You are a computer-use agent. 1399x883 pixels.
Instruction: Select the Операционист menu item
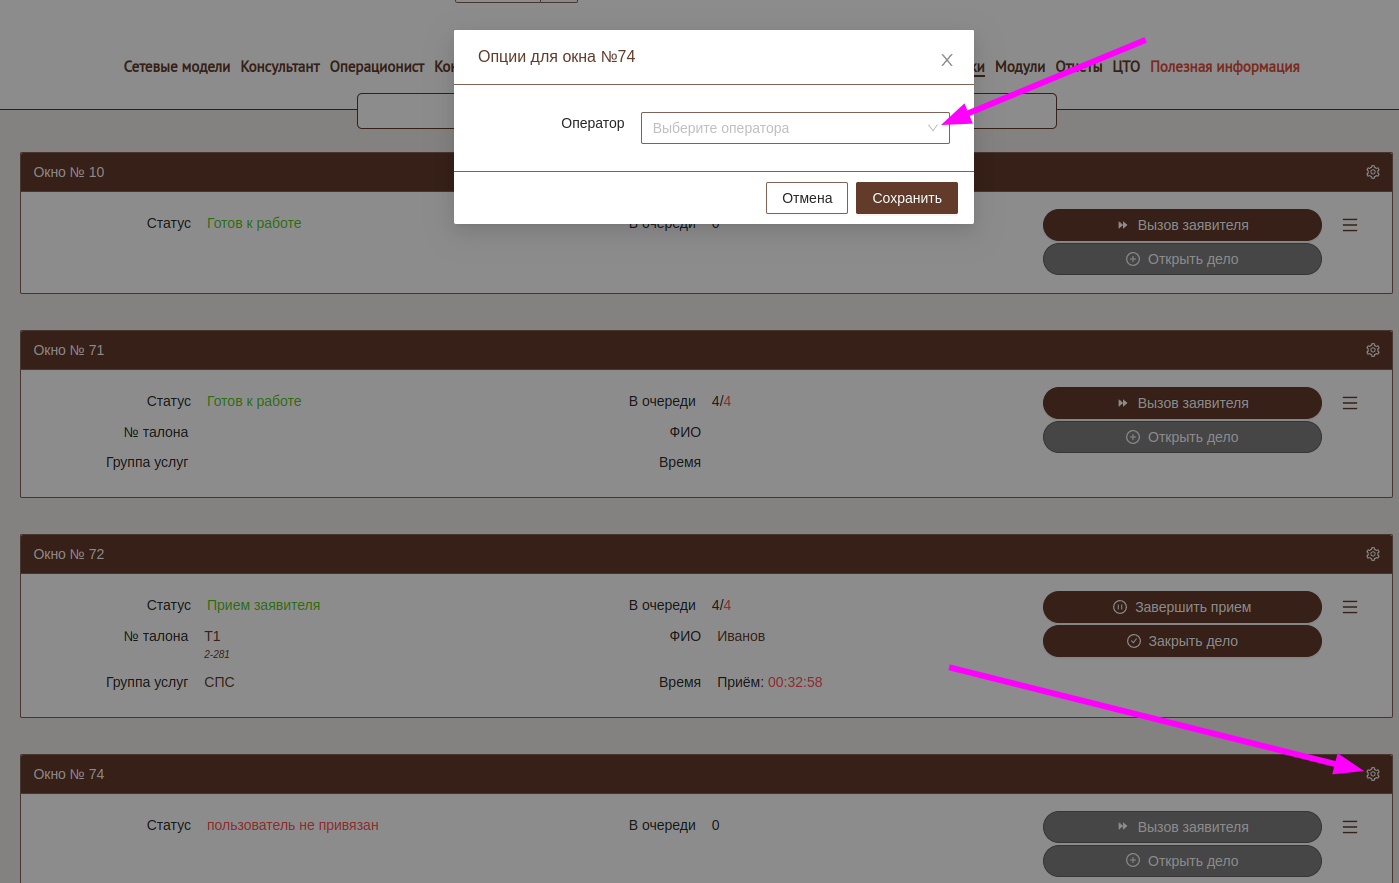pyautogui.click(x=377, y=67)
